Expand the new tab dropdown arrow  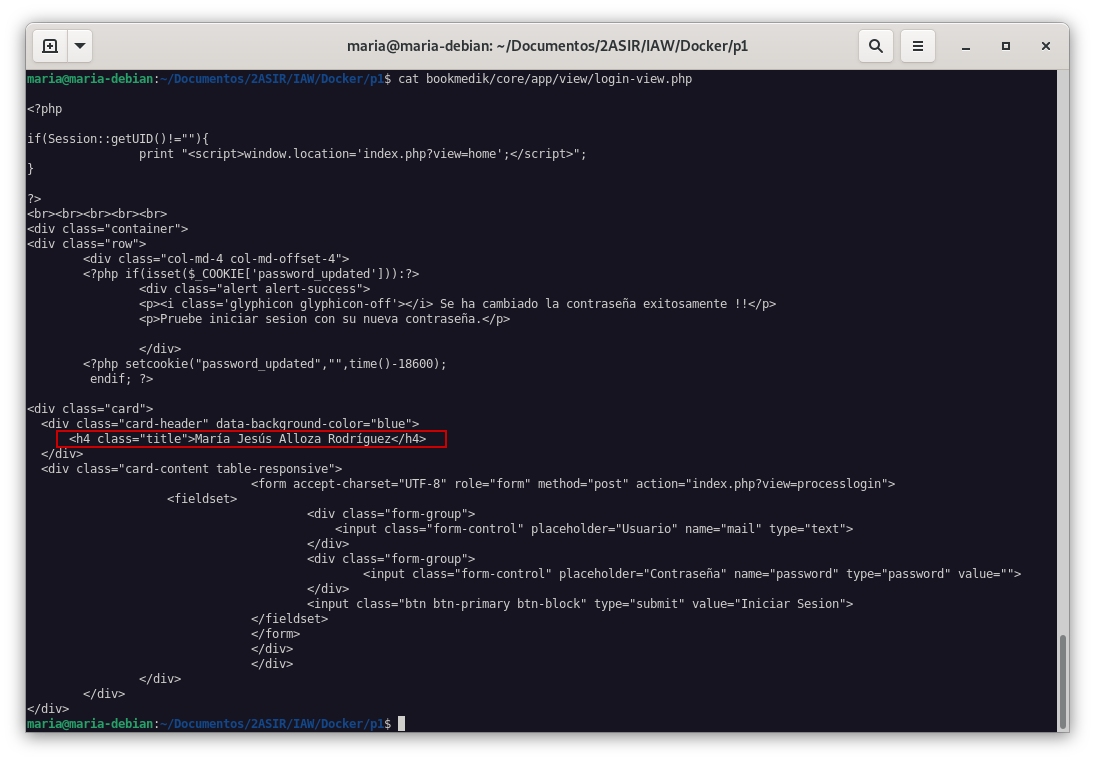tap(80, 46)
